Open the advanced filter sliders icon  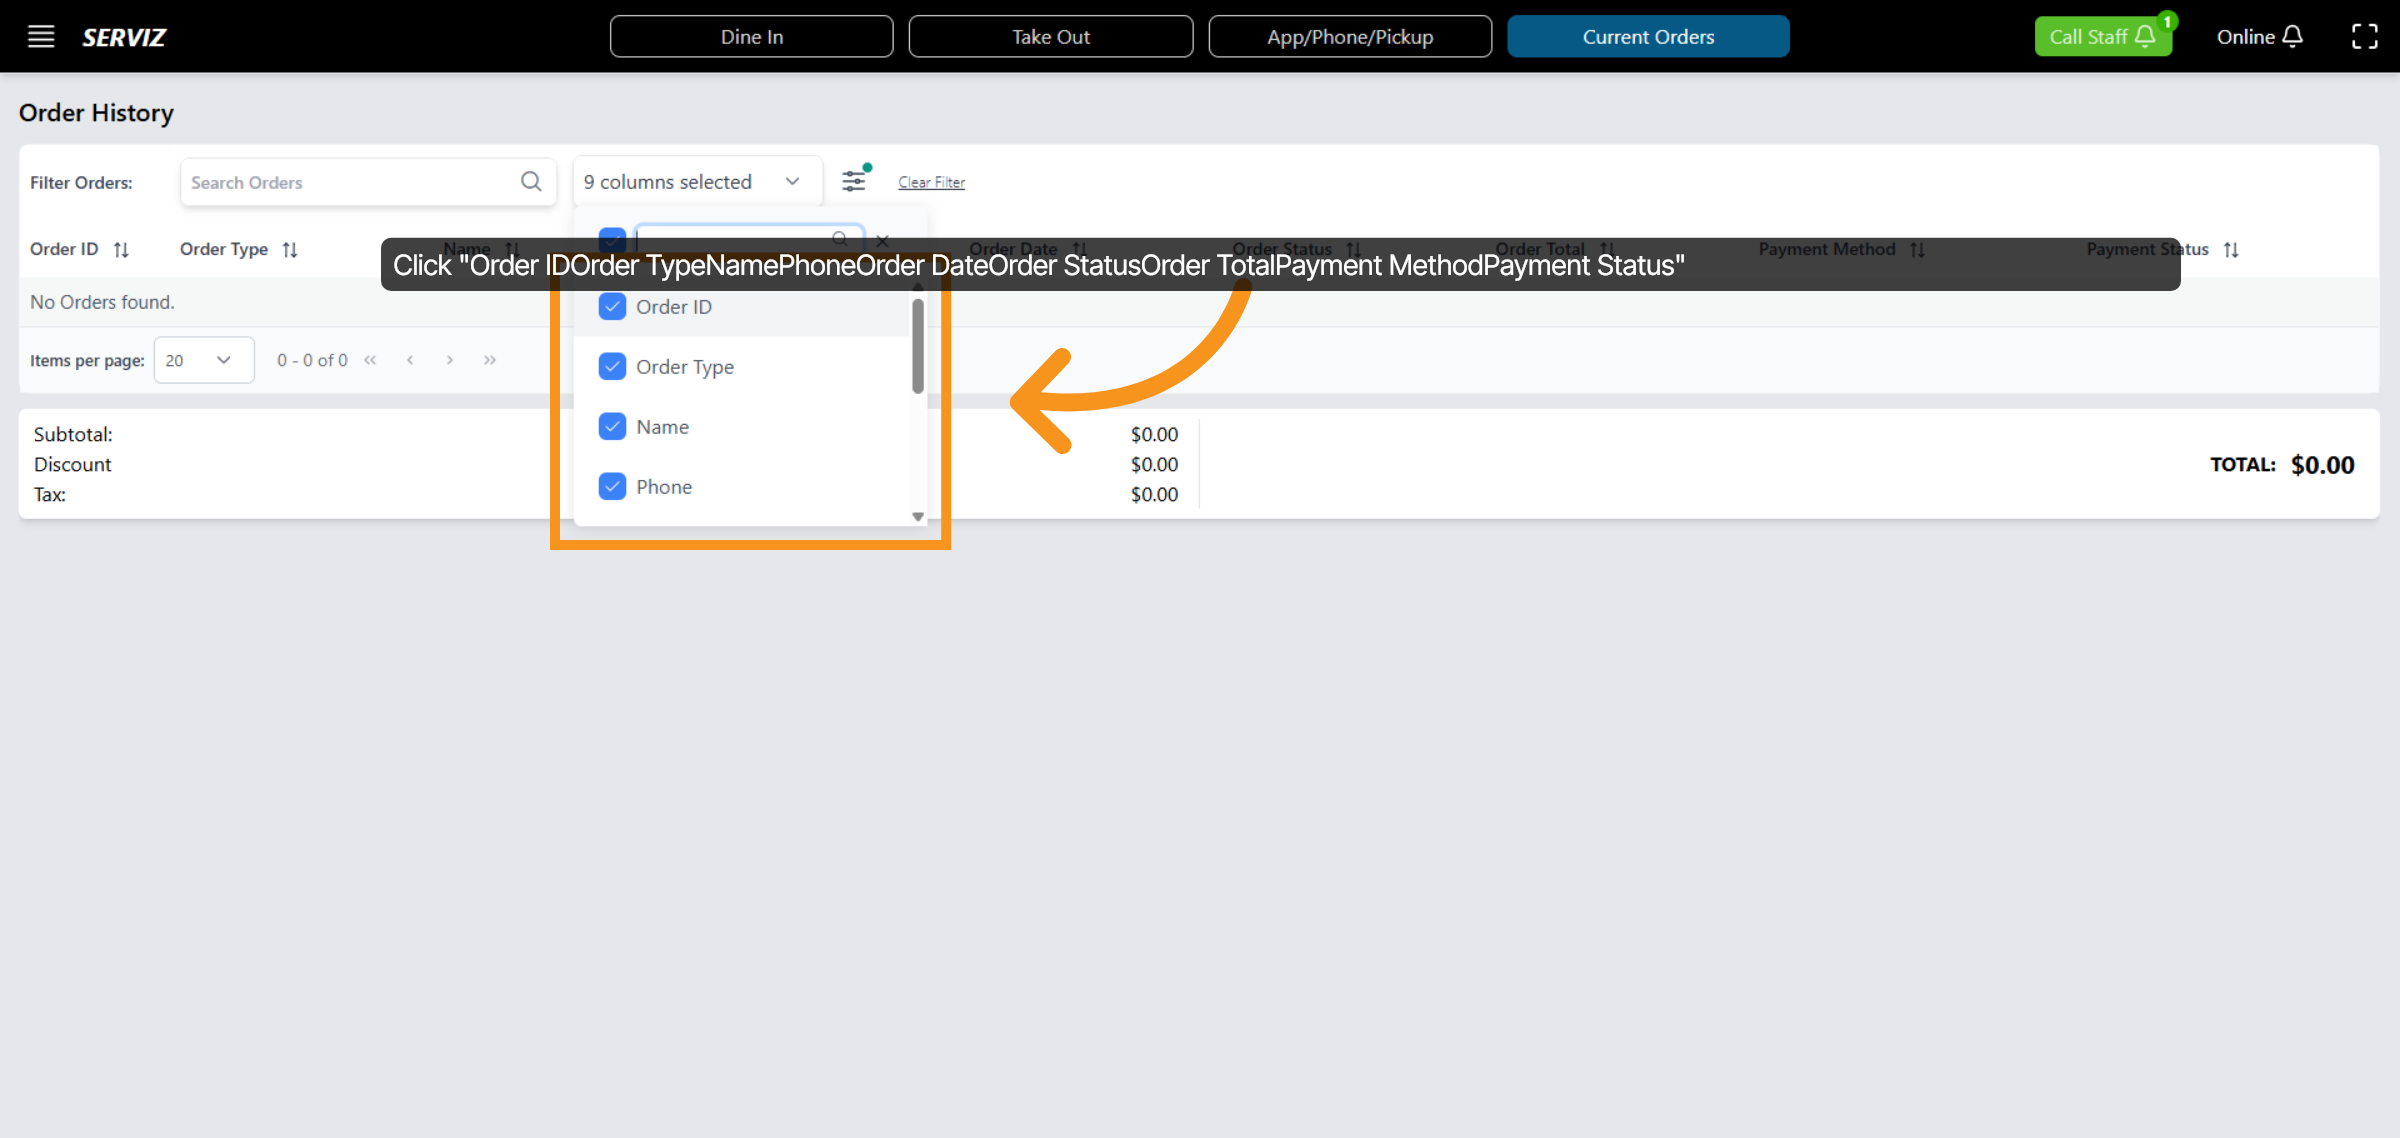tap(854, 179)
